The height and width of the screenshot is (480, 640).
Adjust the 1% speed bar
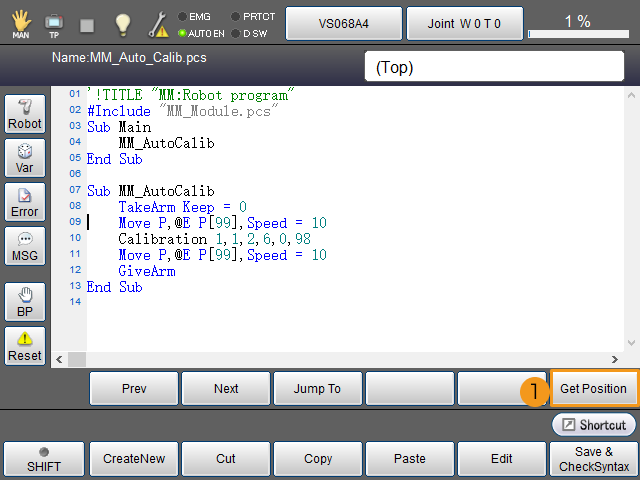(577, 33)
